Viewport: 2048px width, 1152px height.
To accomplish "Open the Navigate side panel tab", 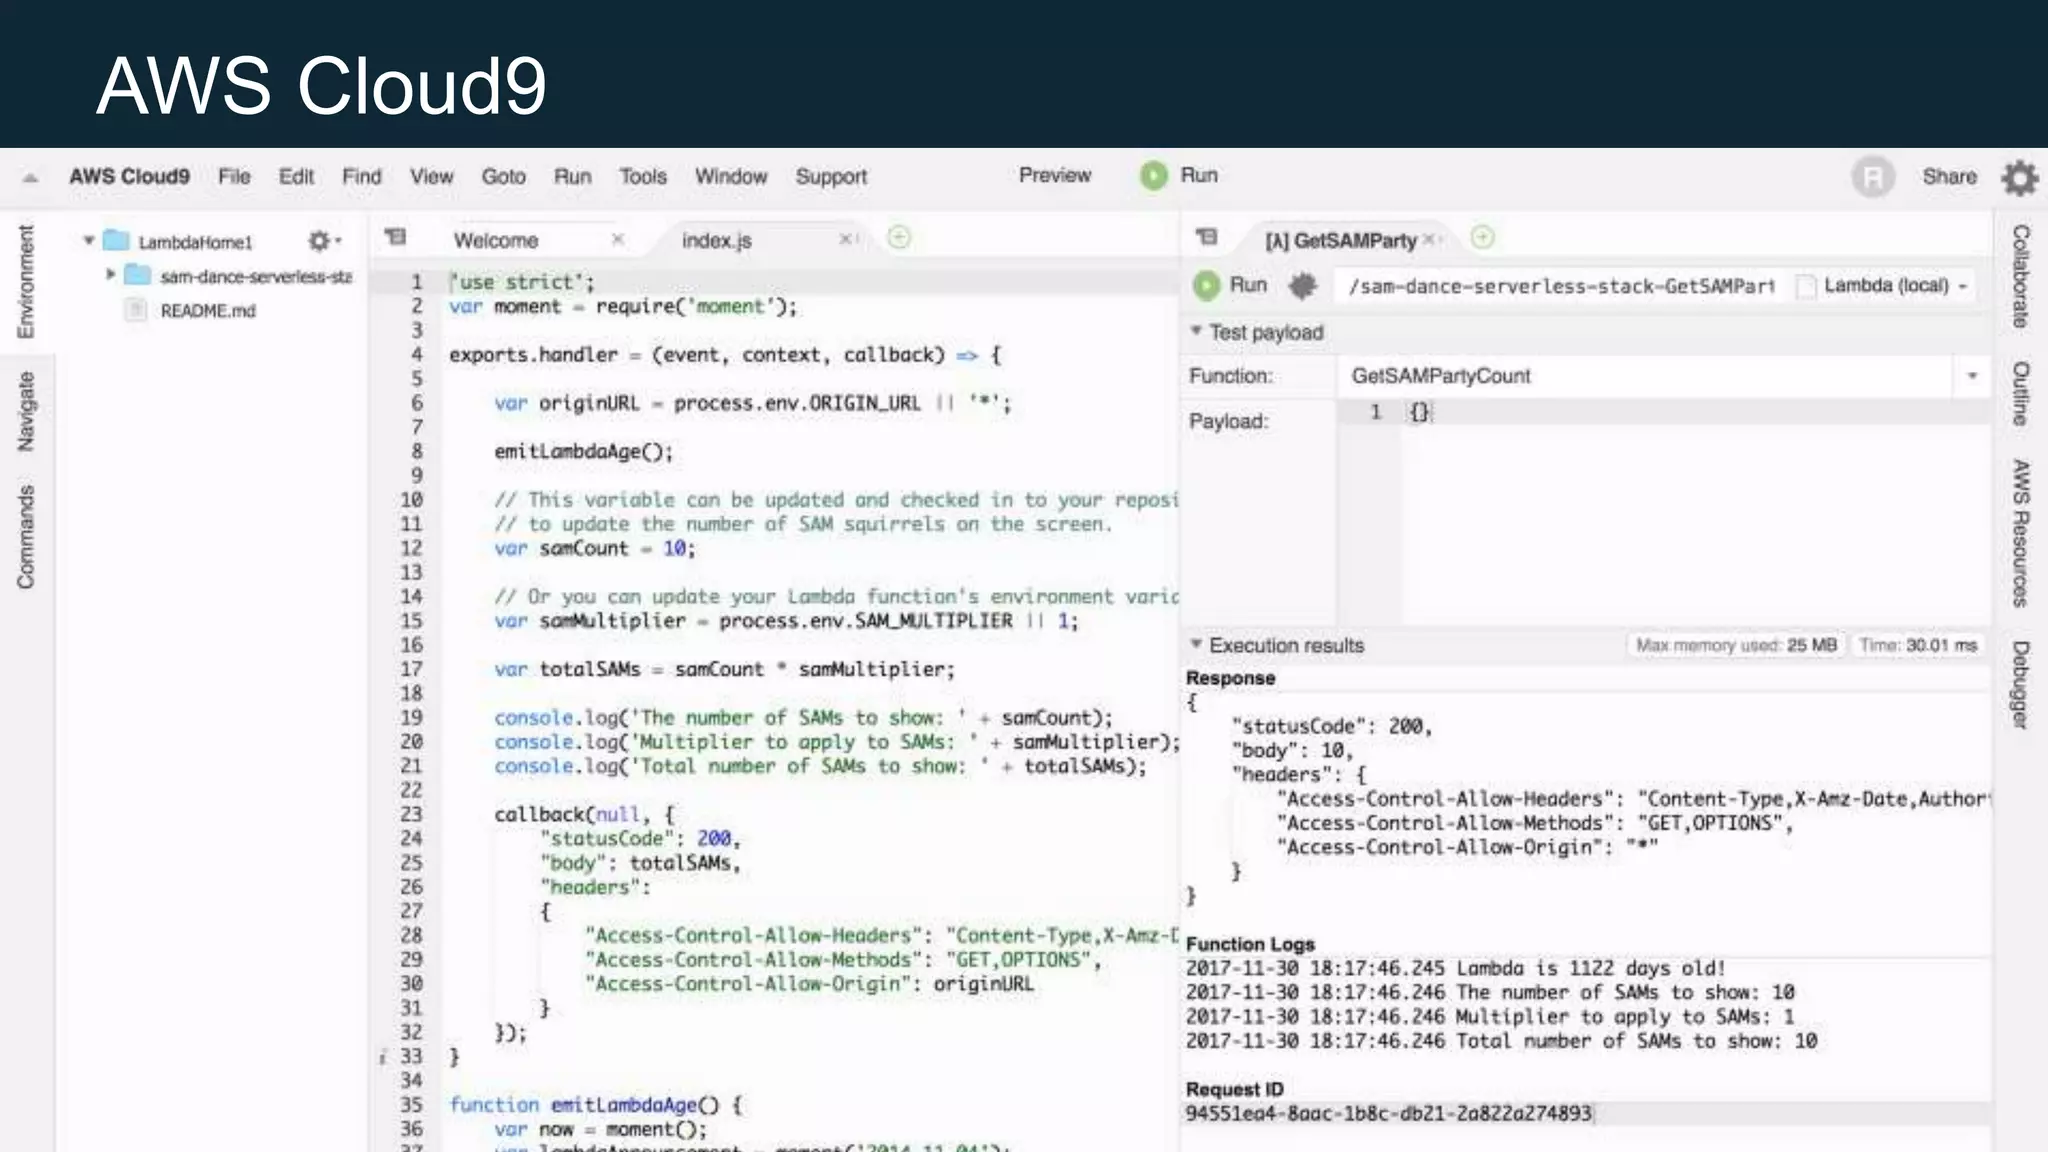I will (x=26, y=410).
